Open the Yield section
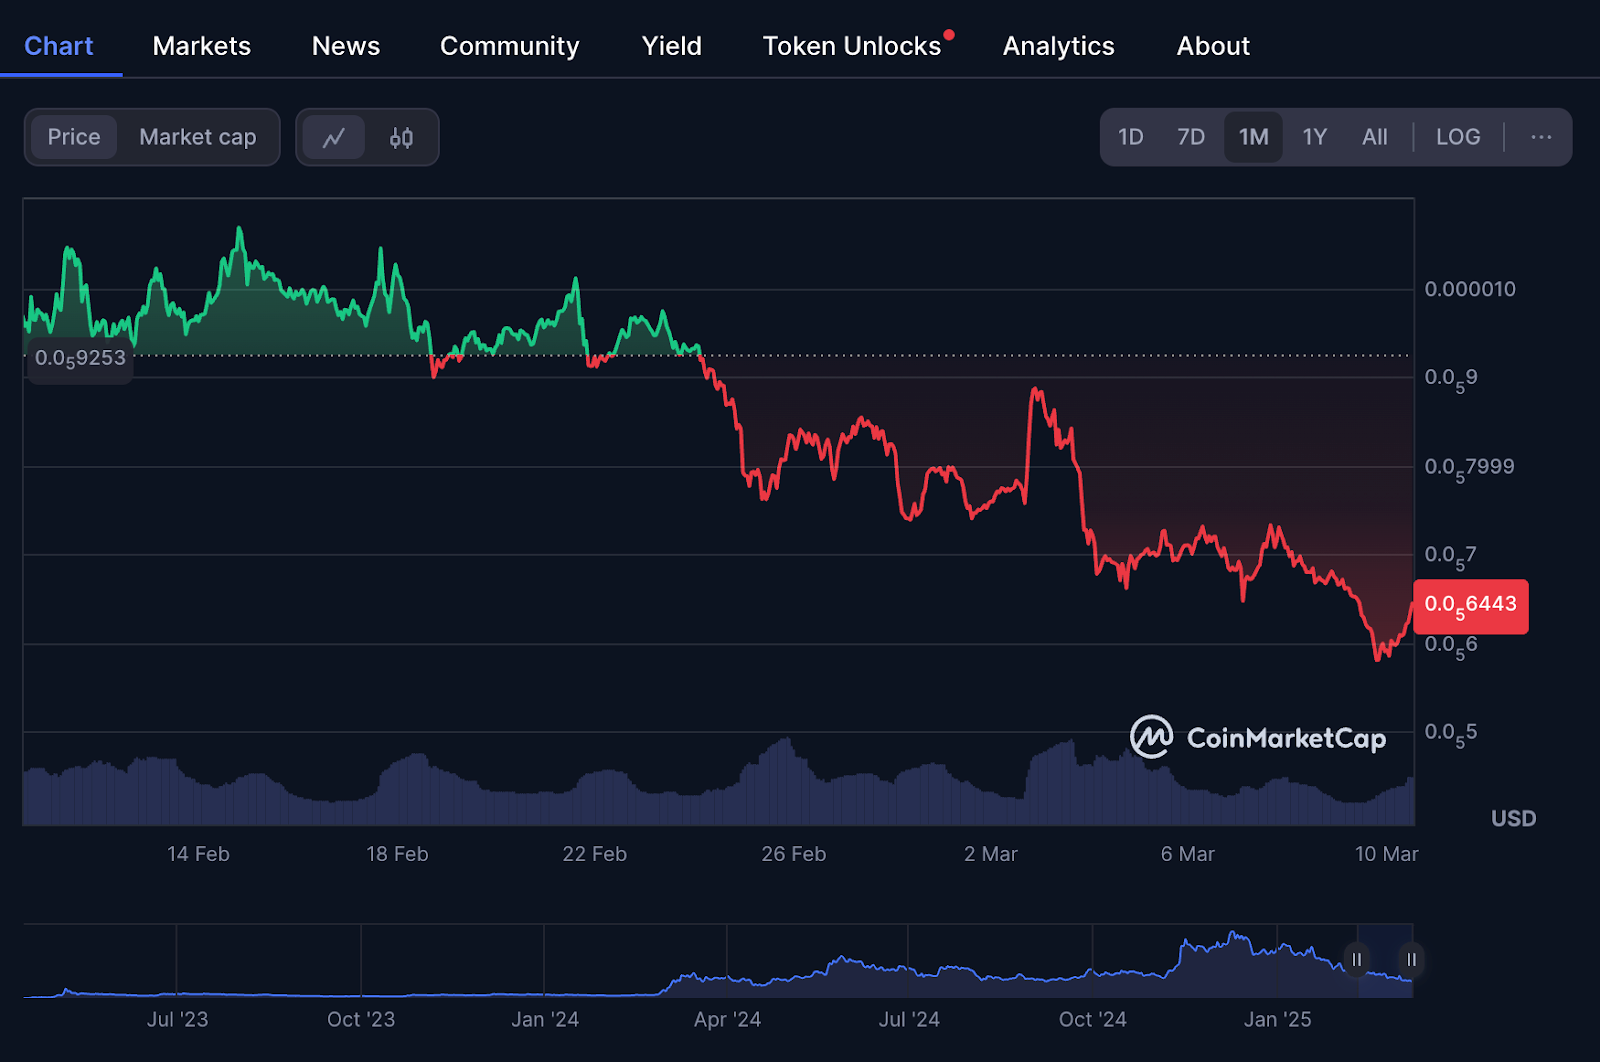1600x1062 pixels. point(671,45)
